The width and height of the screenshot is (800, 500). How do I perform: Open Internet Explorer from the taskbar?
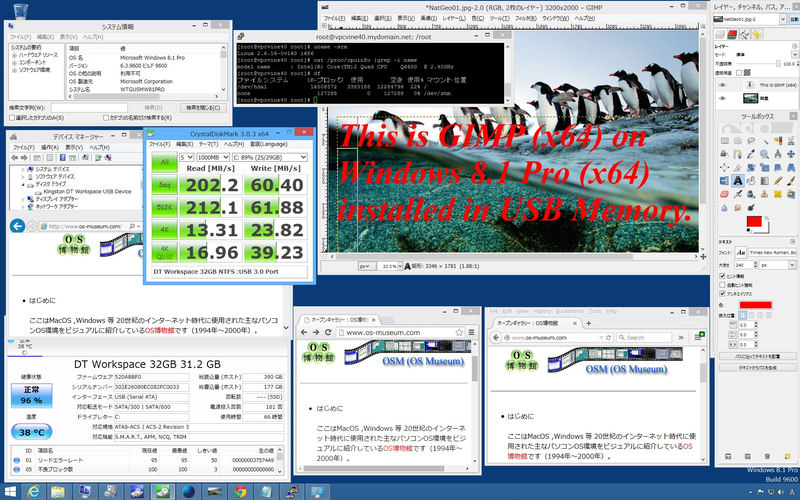(34, 492)
